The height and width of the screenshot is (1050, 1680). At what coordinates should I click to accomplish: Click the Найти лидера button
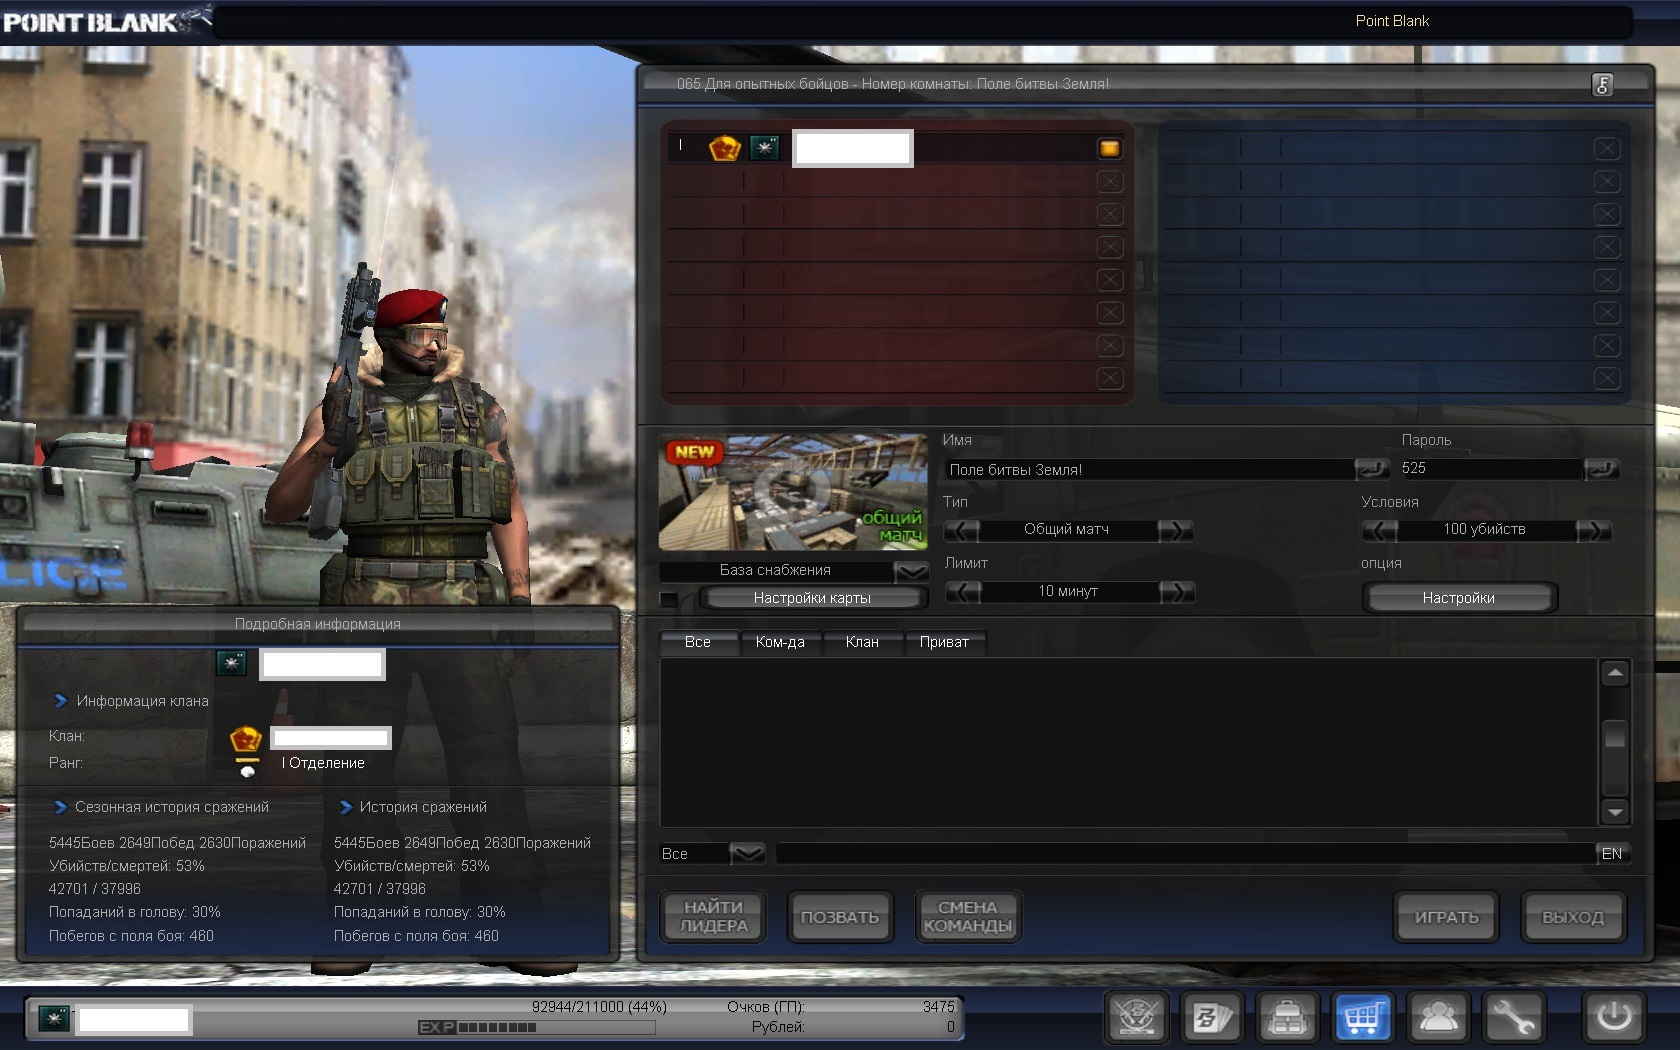point(714,917)
